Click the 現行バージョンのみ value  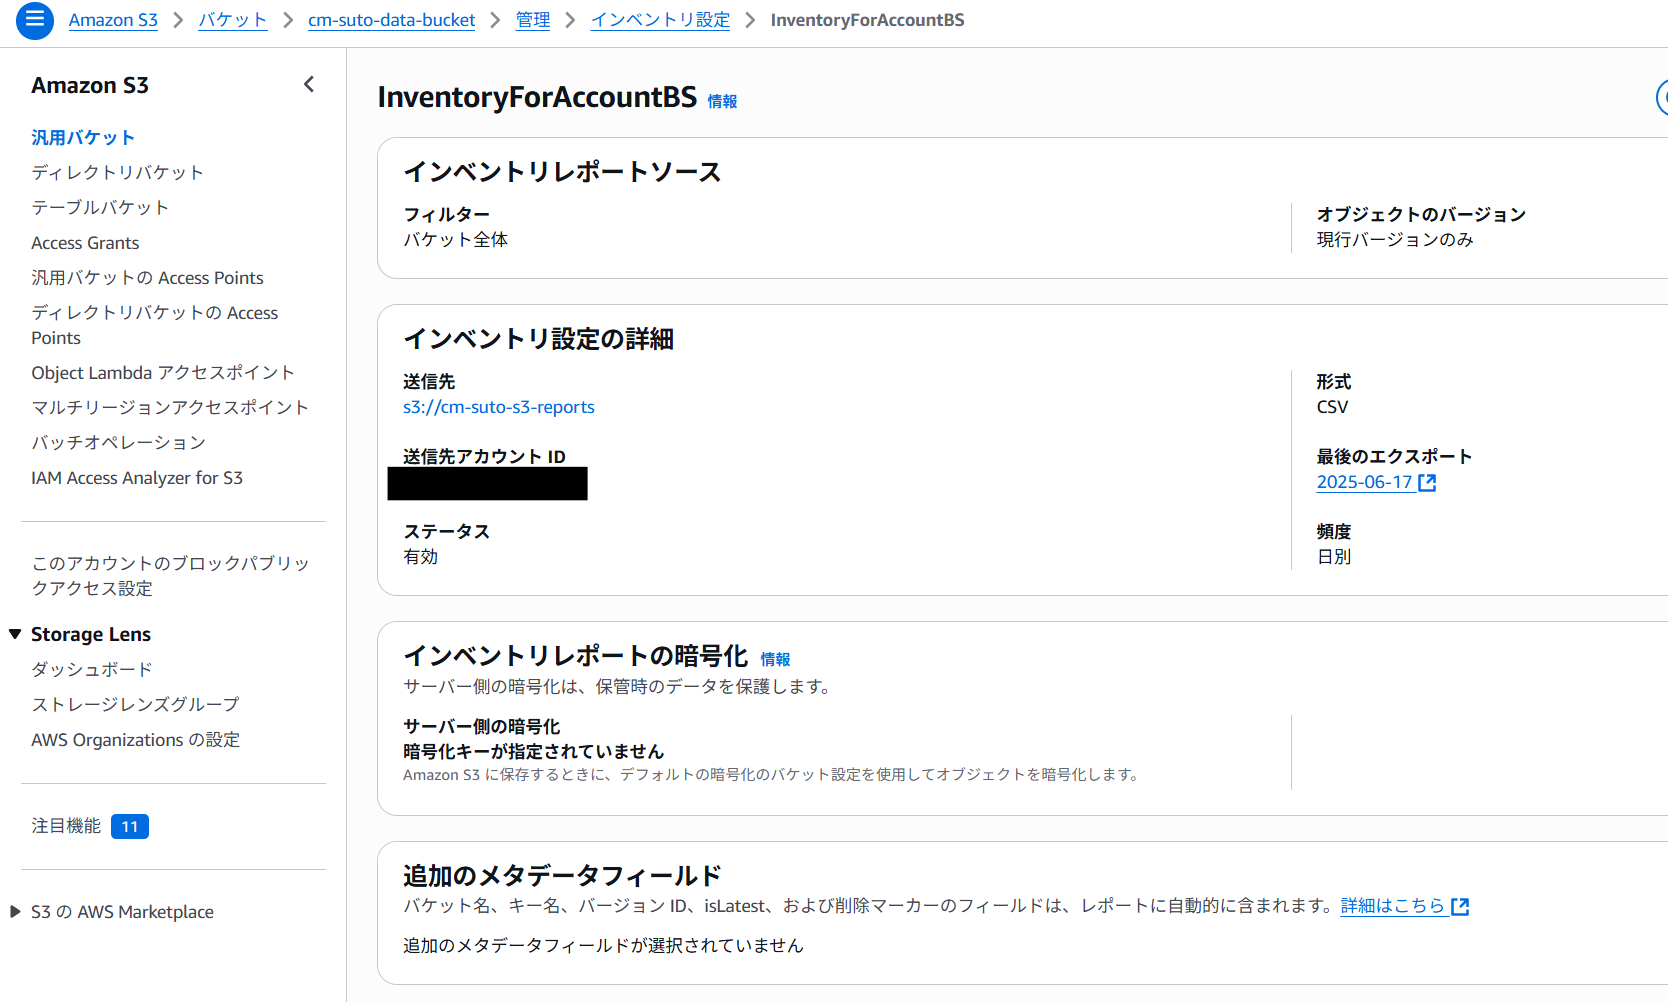(1395, 240)
